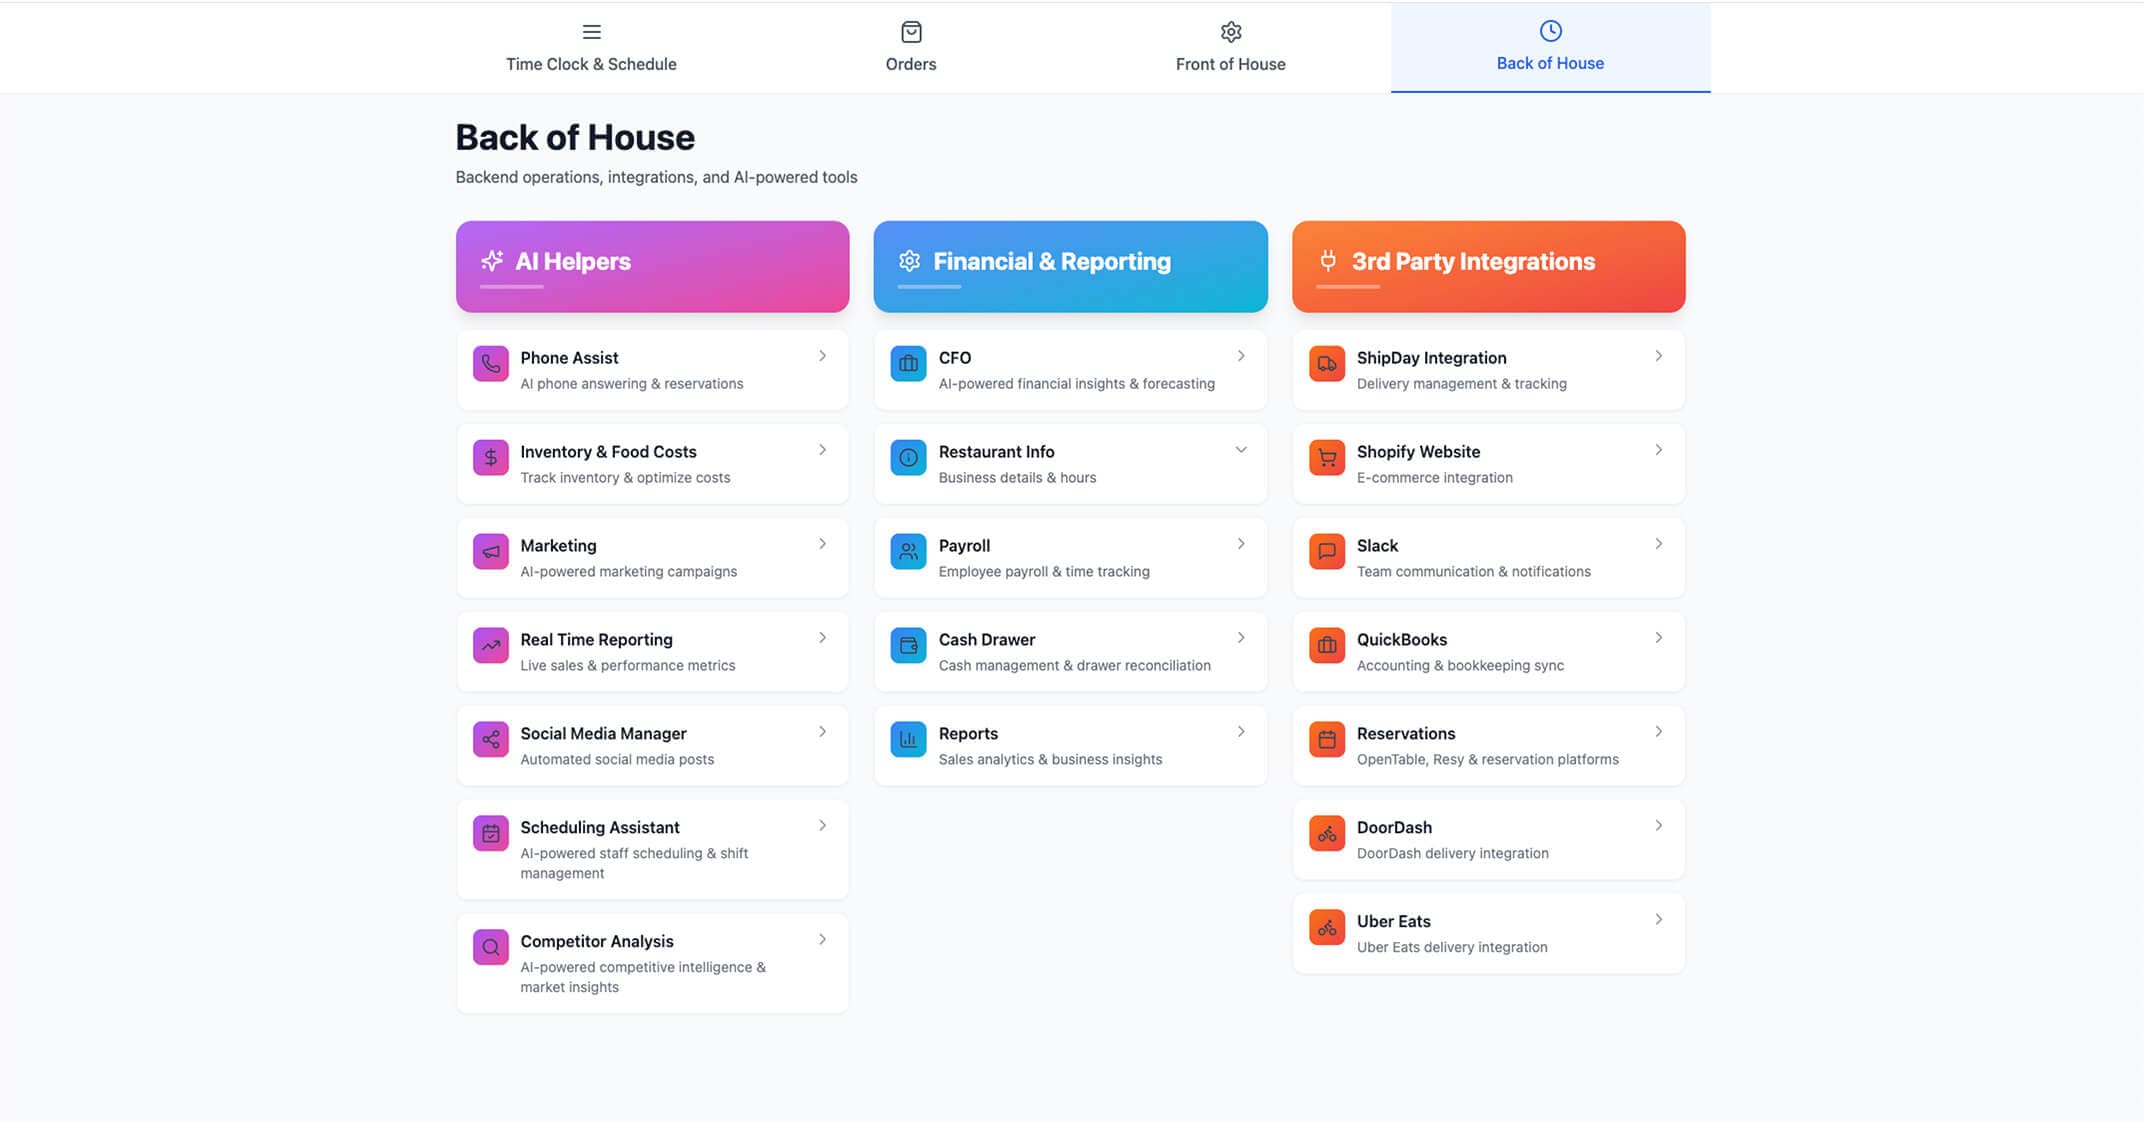Switch to the Orders tab
The width and height of the screenshot is (2144, 1122).
pos(910,47)
